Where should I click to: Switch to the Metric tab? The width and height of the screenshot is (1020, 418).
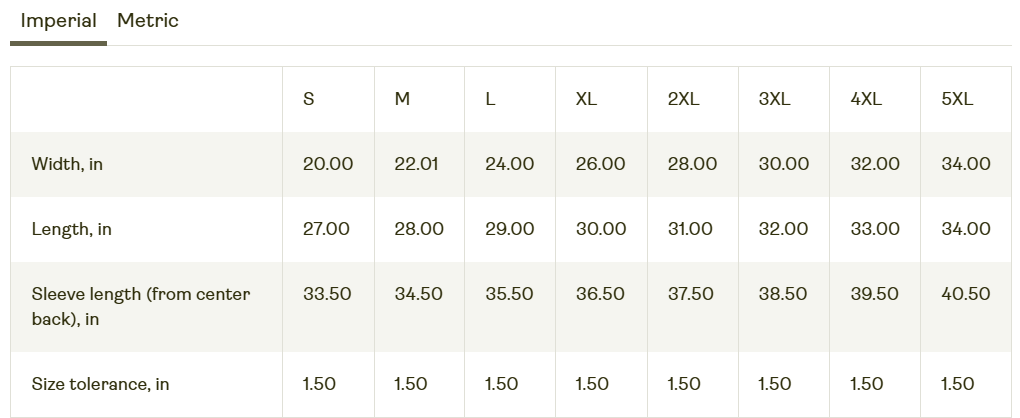click(148, 21)
